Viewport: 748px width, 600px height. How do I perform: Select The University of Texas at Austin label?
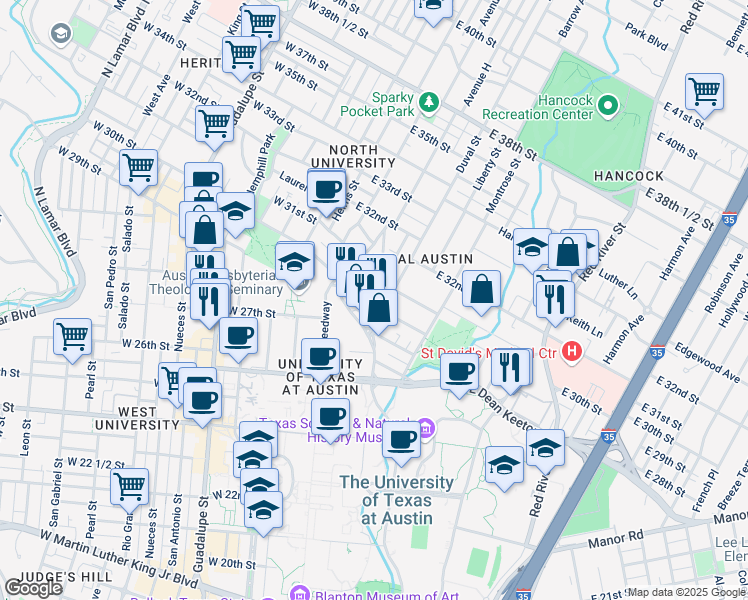click(x=396, y=500)
